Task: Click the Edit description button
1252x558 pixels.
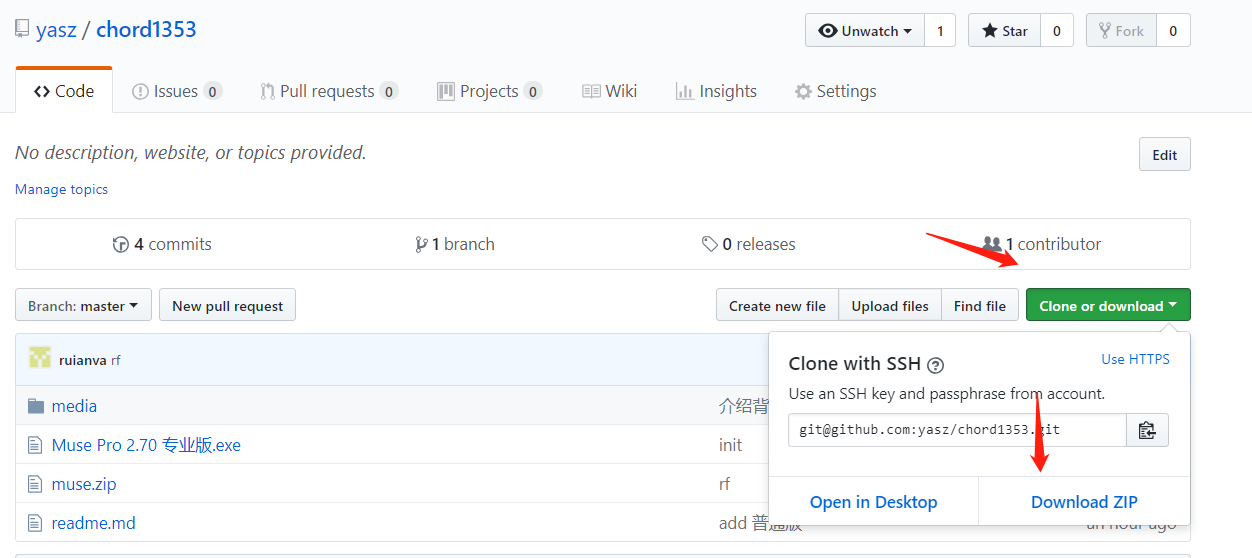Action: pos(1165,154)
